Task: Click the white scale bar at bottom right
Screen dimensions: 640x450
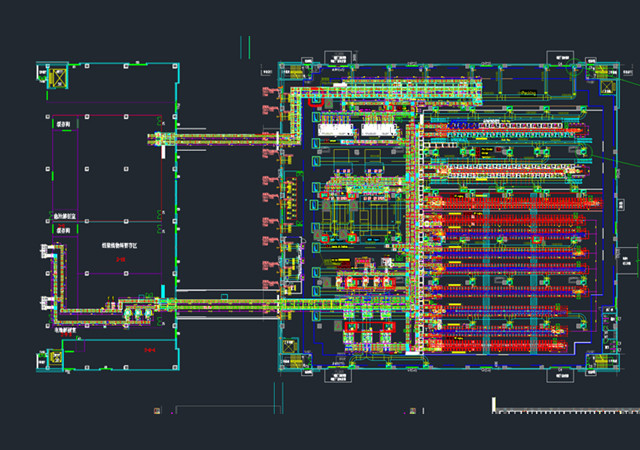Action: coord(565,408)
